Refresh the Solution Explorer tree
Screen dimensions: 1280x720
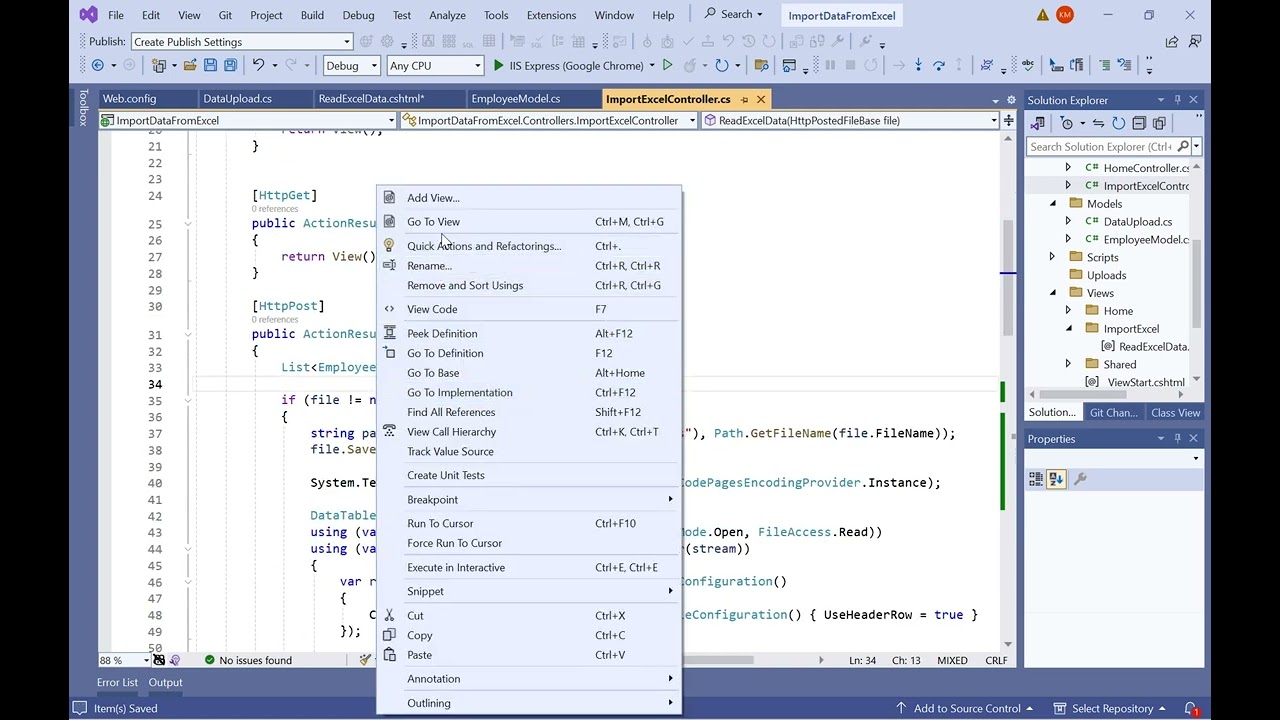point(1118,123)
